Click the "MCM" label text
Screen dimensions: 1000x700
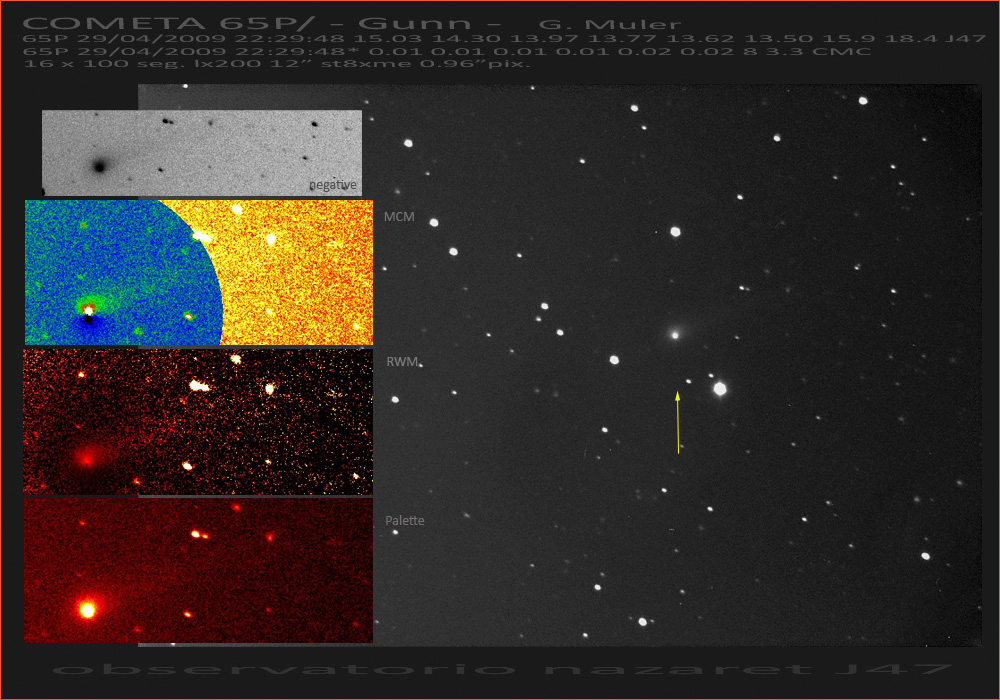tap(398, 217)
